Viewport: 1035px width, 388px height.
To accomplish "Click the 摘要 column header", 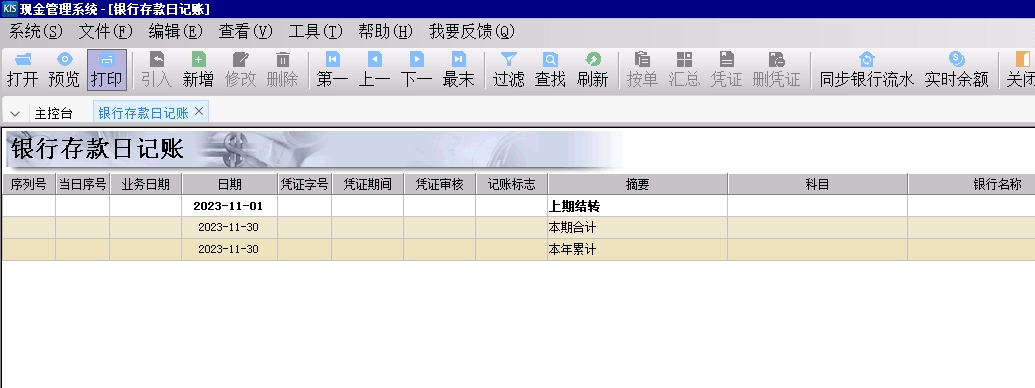I will [x=638, y=184].
